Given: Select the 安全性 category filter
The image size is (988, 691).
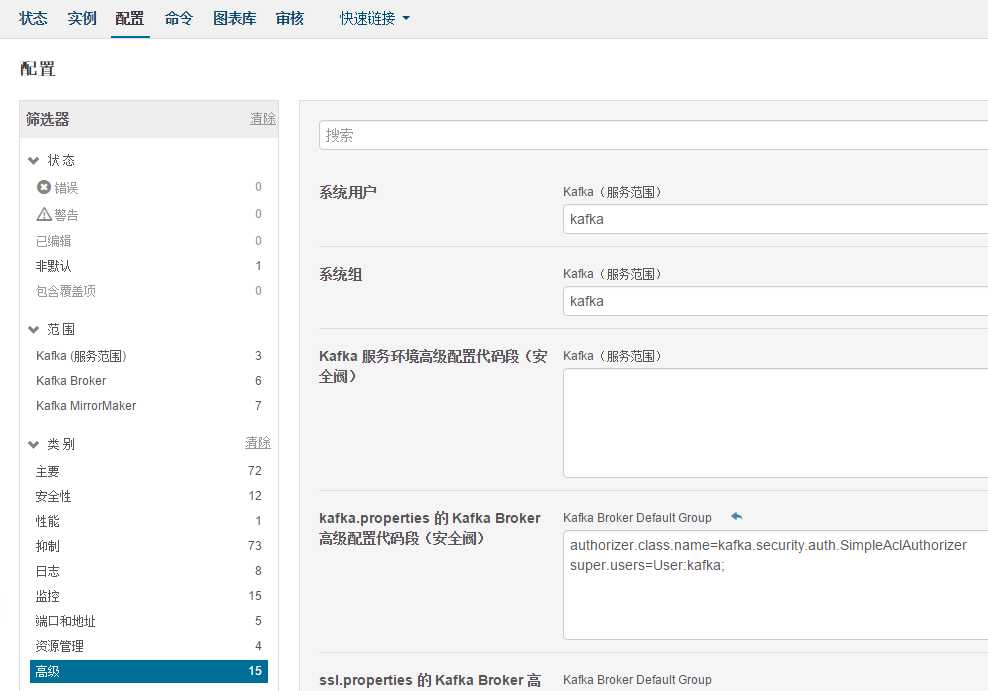Looking at the screenshot, I should 149,496.
